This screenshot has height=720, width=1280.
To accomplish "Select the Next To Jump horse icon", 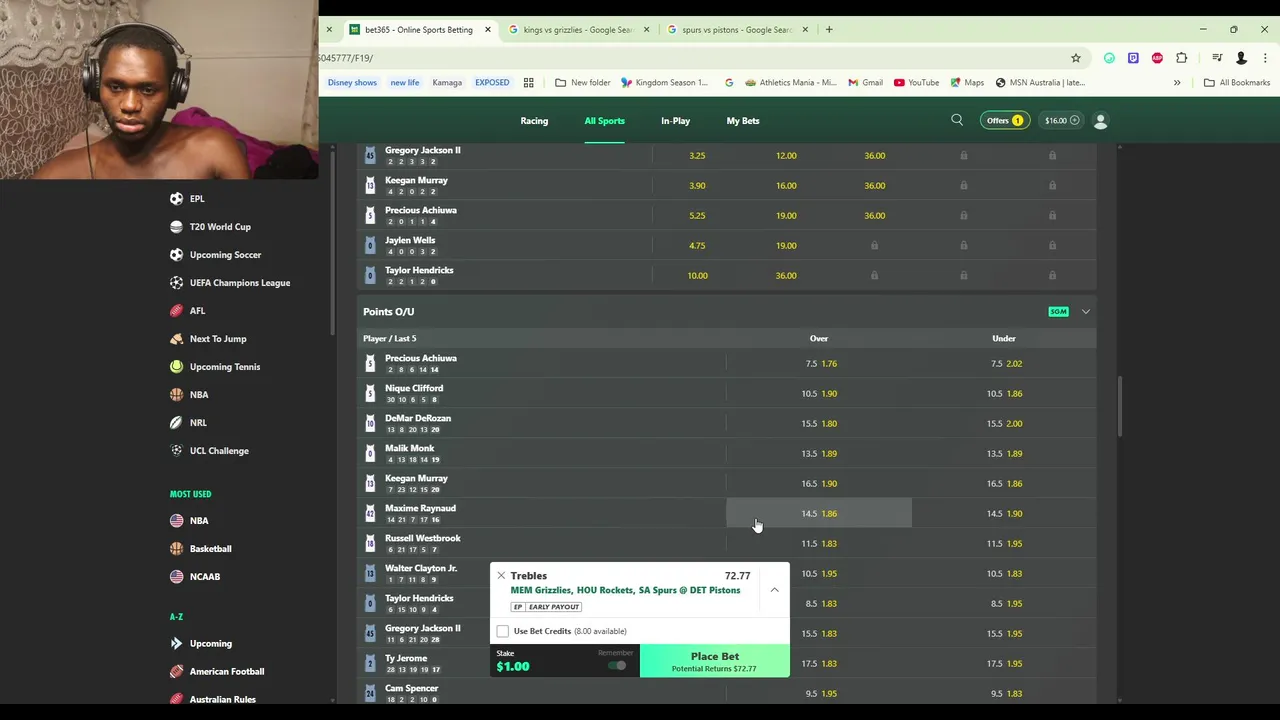I will pos(176,338).
